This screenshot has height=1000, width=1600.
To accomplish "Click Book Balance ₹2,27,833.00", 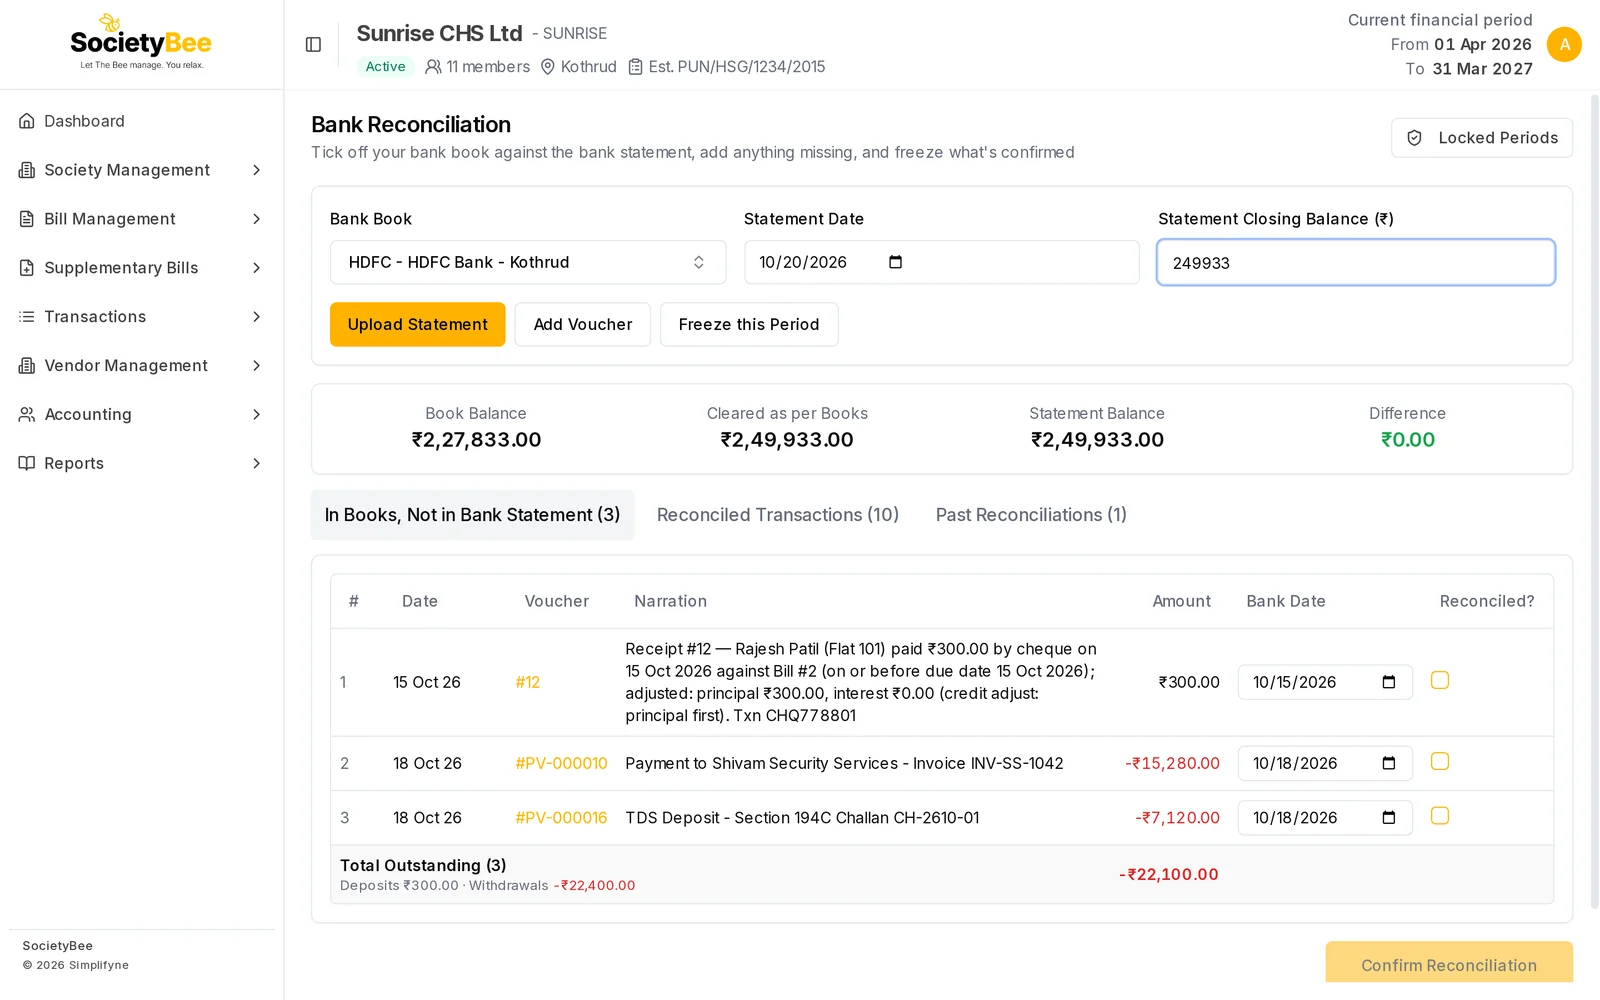I will tap(476, 440).
